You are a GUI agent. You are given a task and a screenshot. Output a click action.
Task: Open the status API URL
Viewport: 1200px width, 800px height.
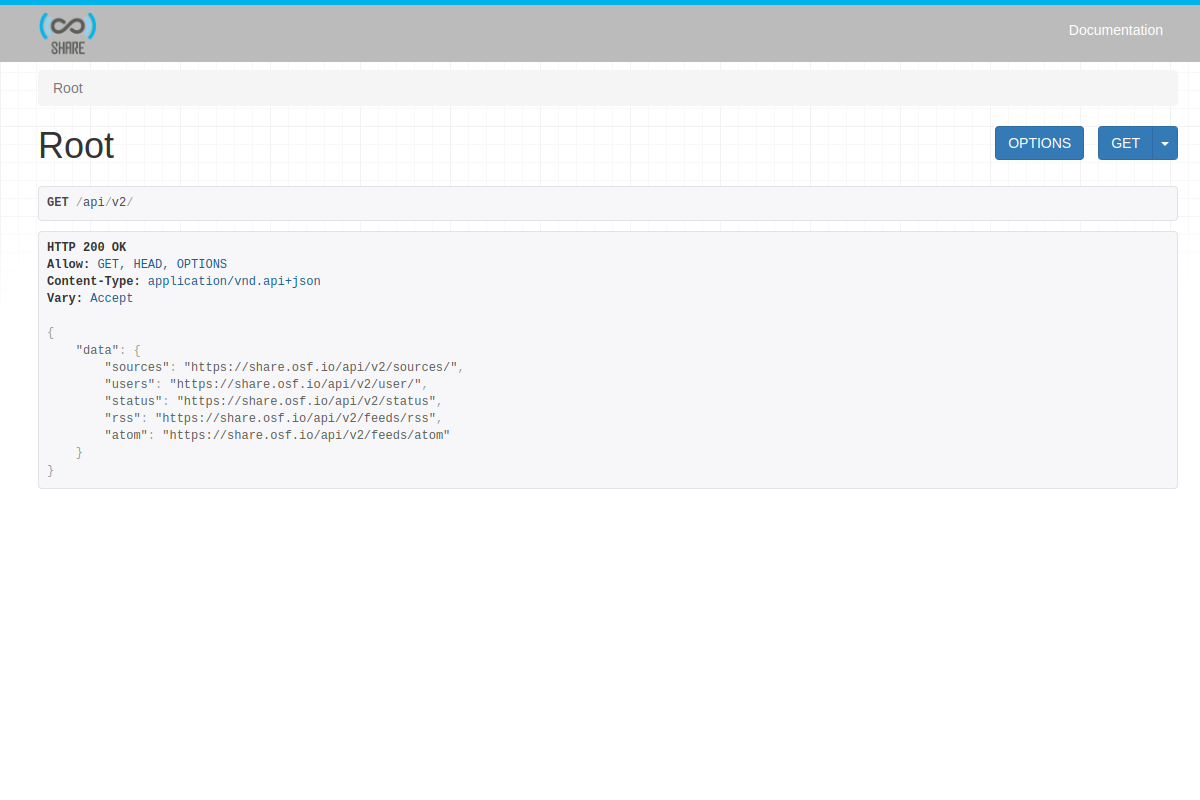(306, 401)
